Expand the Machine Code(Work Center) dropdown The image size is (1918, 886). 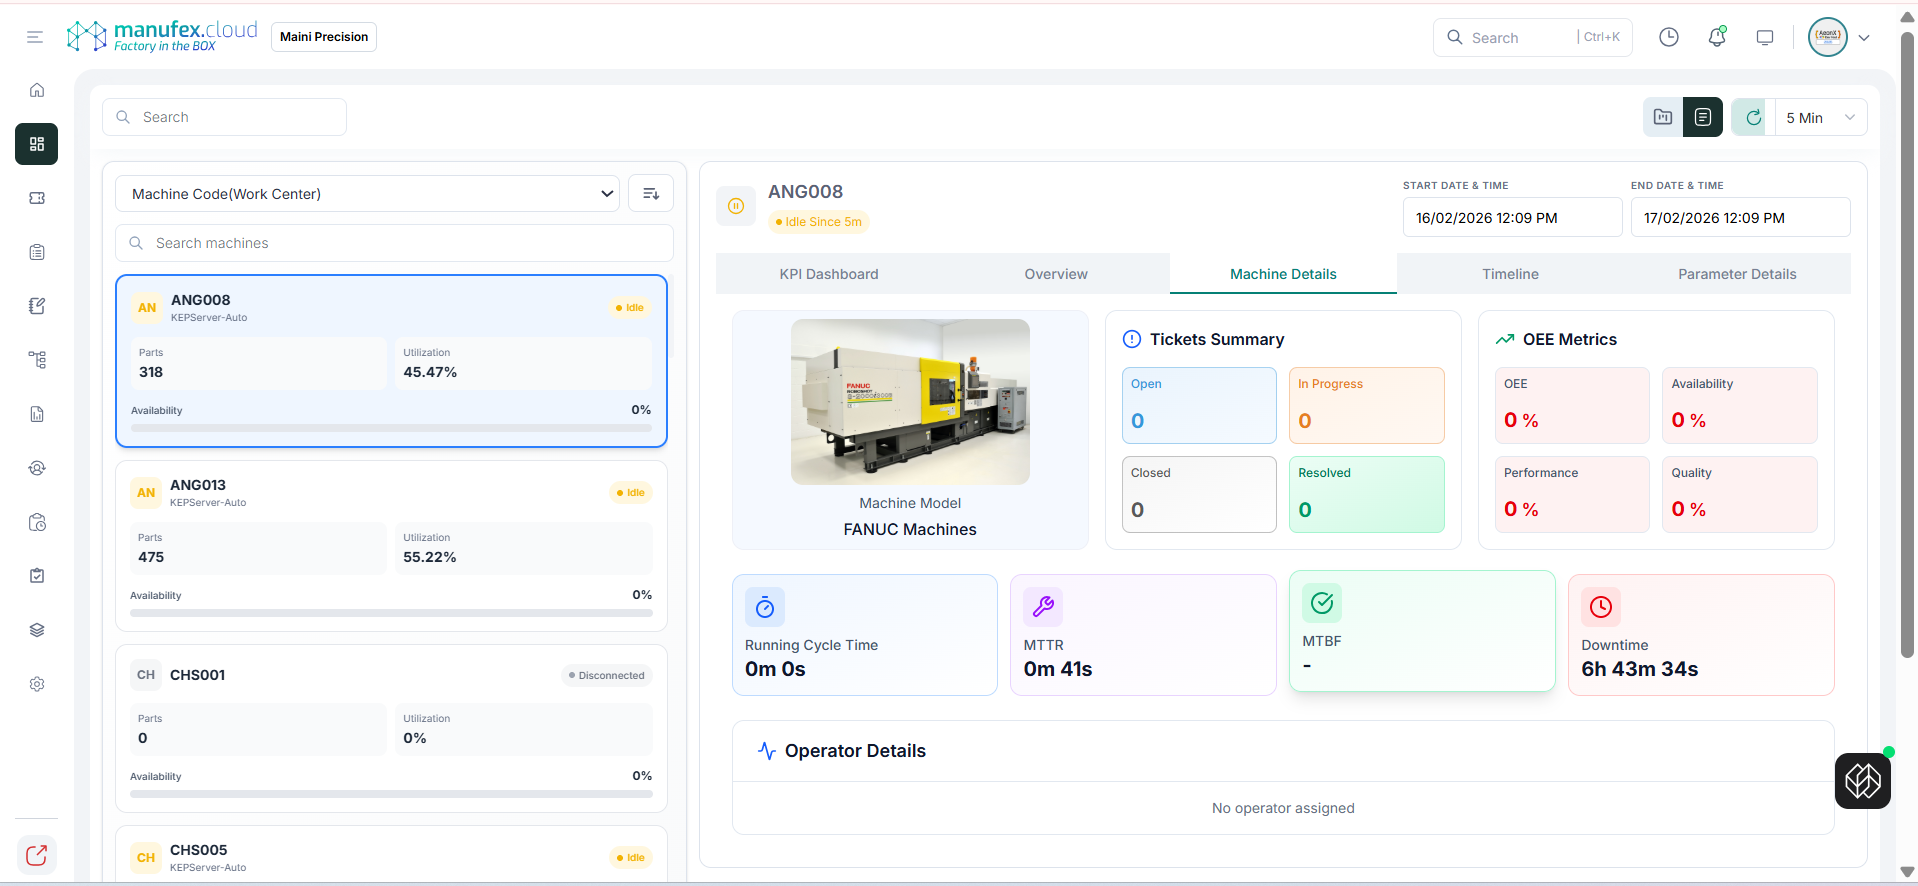tap(367, 194)
